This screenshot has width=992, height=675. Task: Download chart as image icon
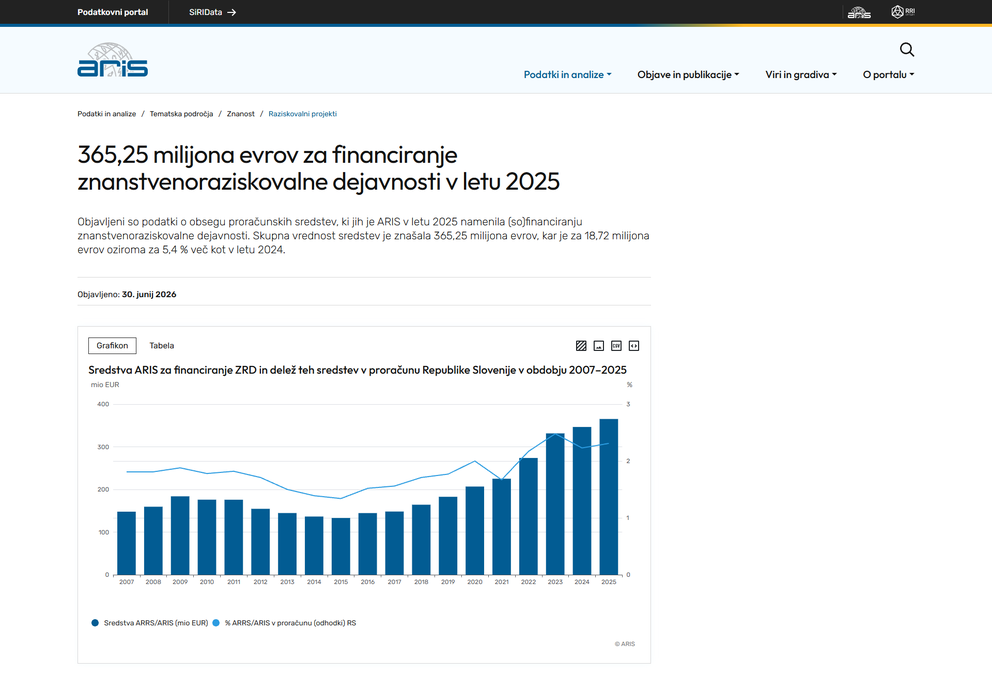598,345
